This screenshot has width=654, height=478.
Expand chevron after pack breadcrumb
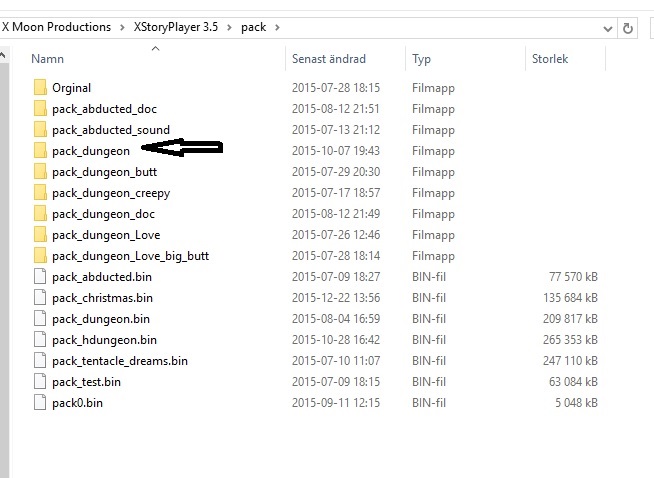coord(277,28)
